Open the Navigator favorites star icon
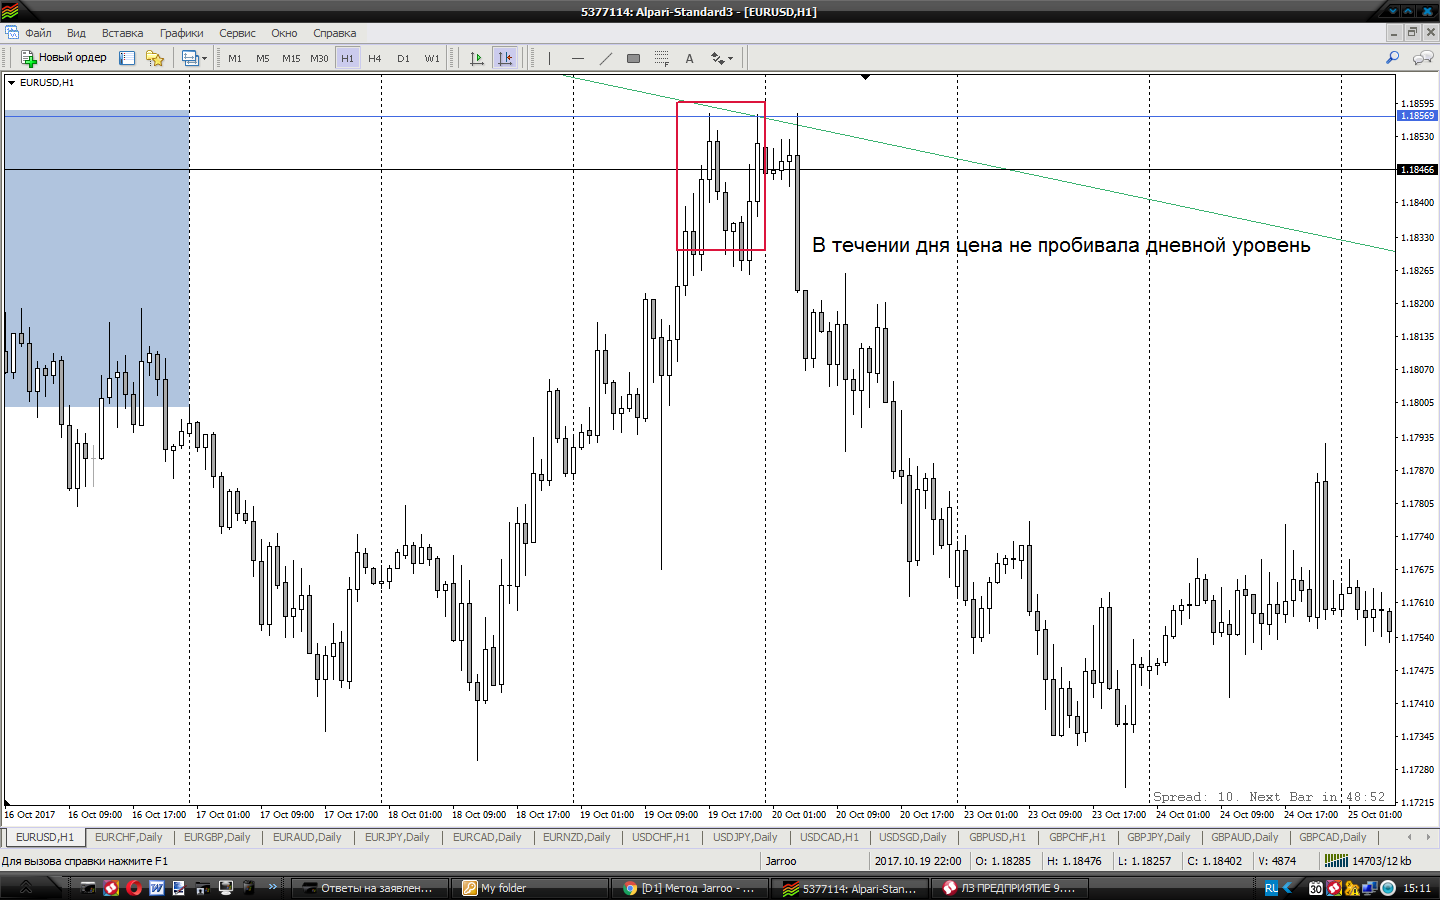The height and width of the screenshot is (900, 1440). click(155, 58)
